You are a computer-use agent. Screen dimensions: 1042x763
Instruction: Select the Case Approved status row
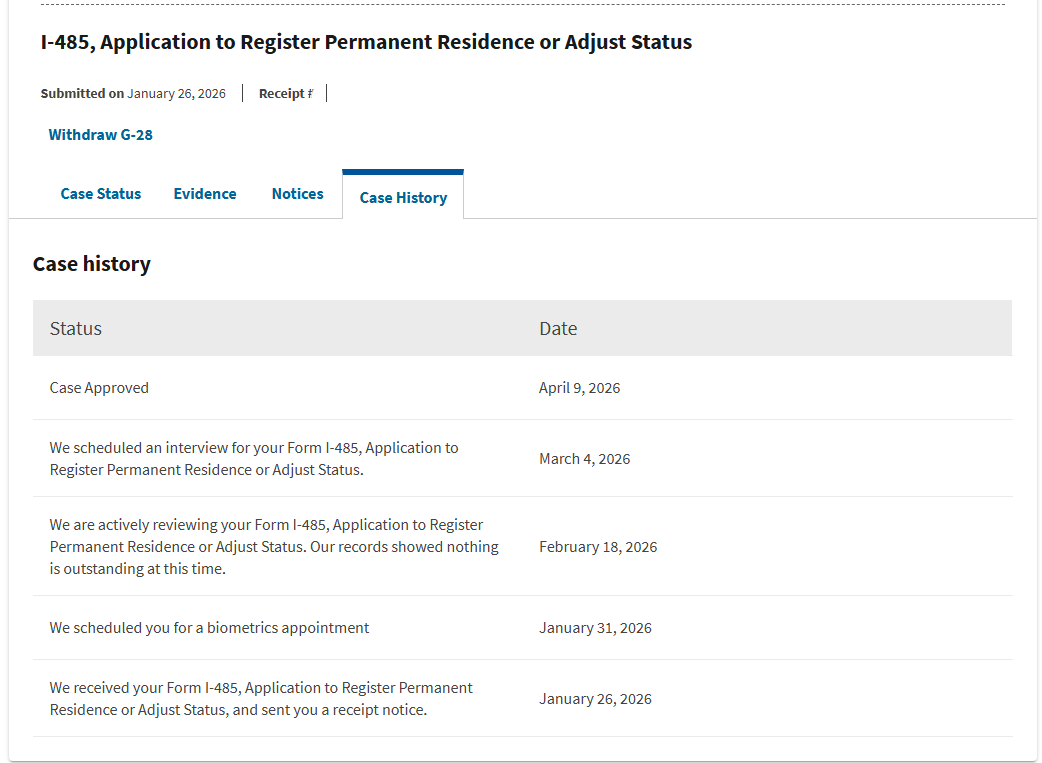point(522,387)
